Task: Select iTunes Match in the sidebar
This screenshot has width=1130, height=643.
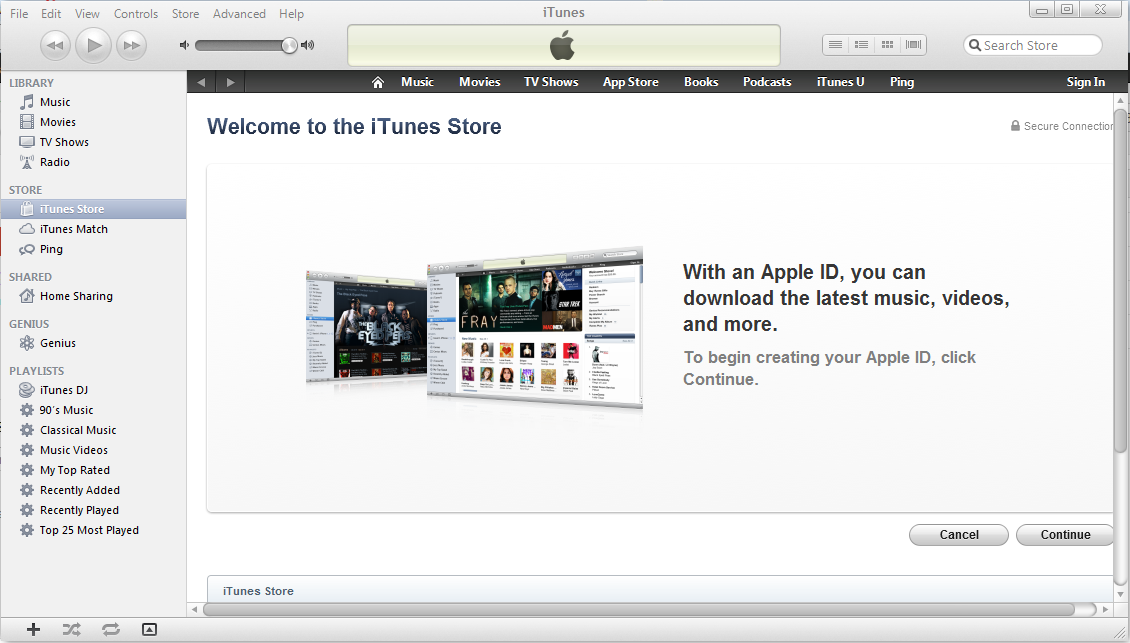Action: point(93,229)
